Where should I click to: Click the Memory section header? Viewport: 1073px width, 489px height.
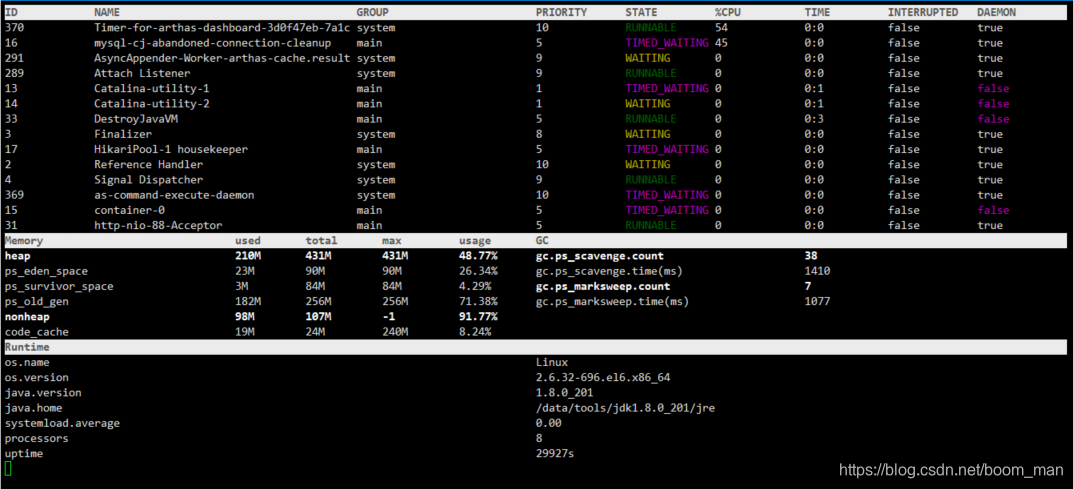[x=23, y=241]
